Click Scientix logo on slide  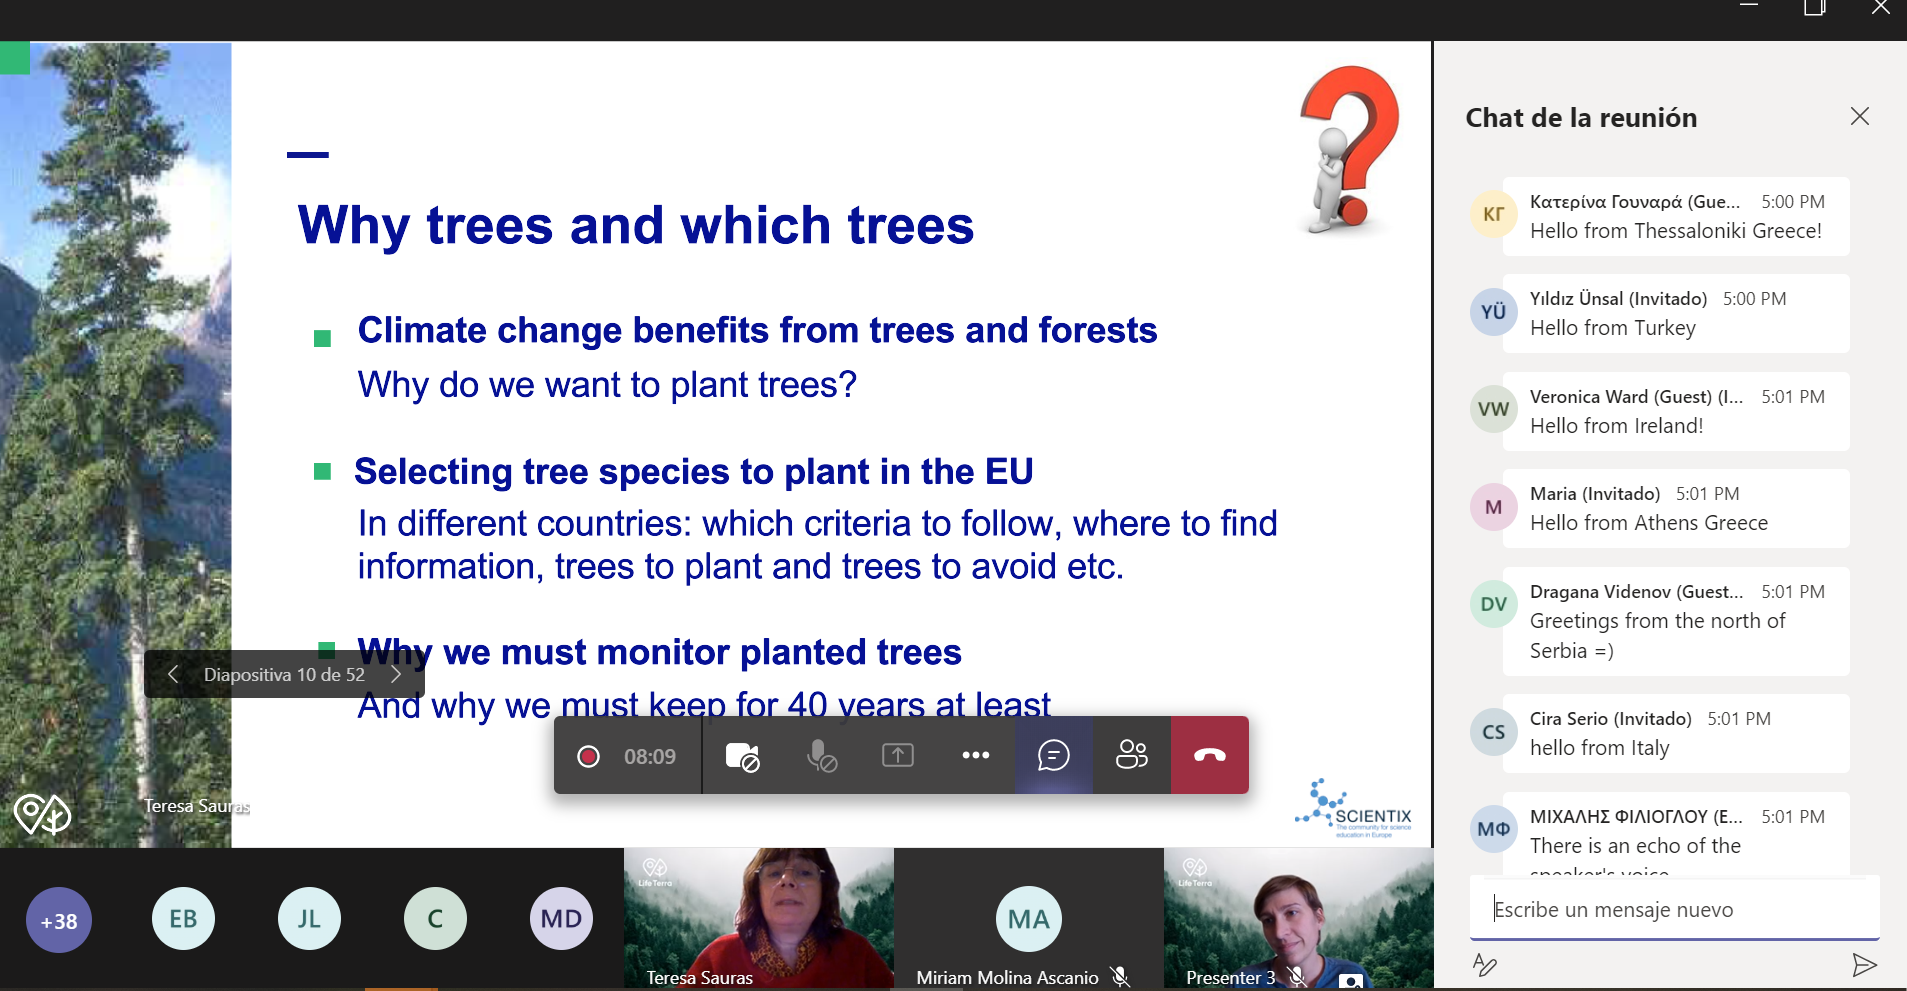1353,808
